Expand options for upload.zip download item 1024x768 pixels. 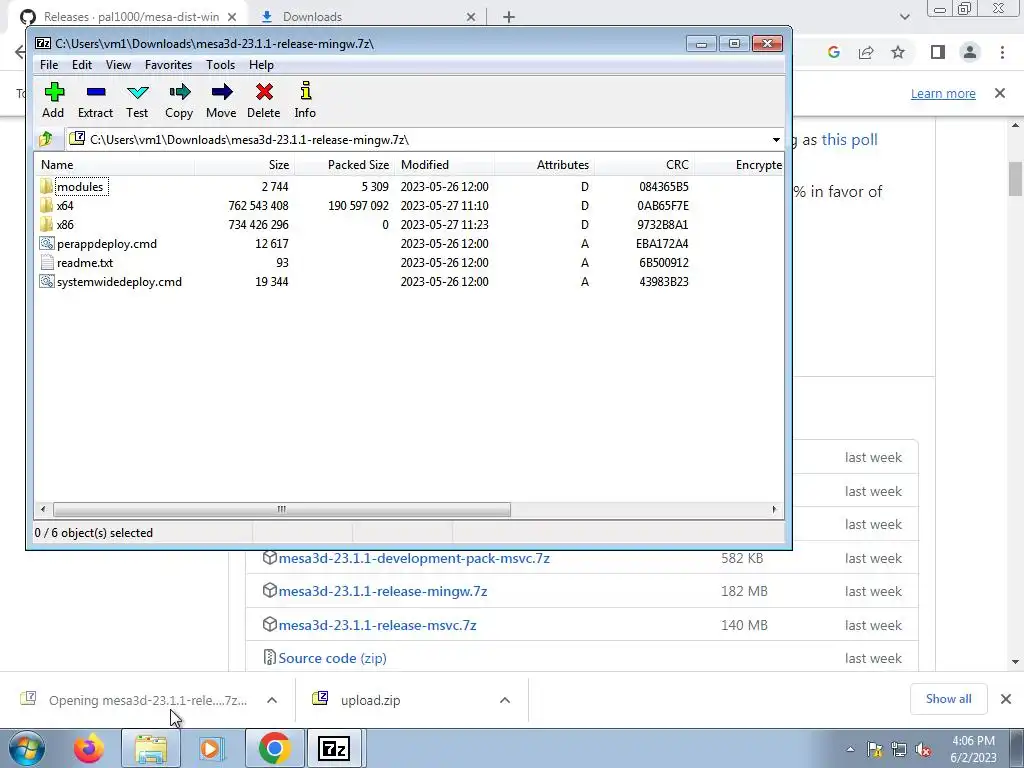(505, 700)
